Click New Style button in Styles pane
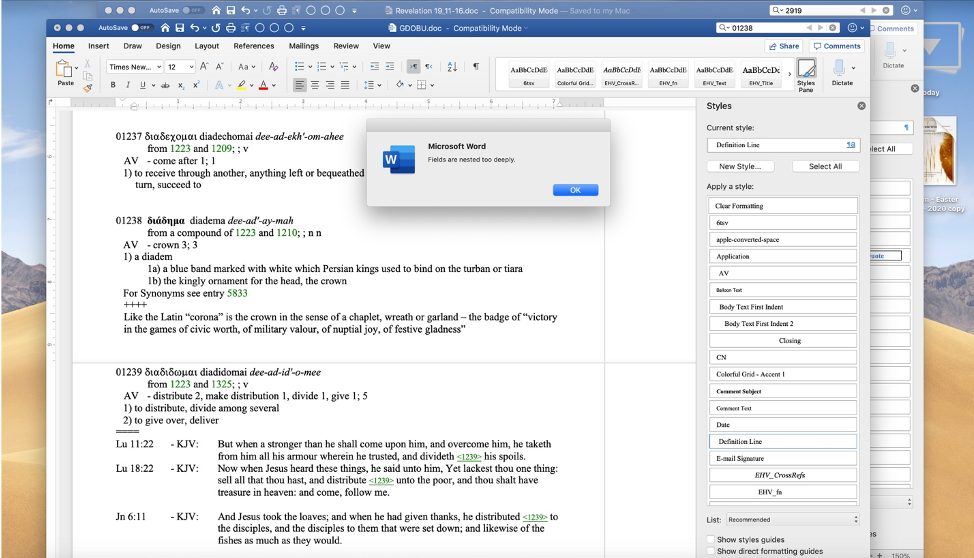Screen dimensions: 974x558 (741, 167)
